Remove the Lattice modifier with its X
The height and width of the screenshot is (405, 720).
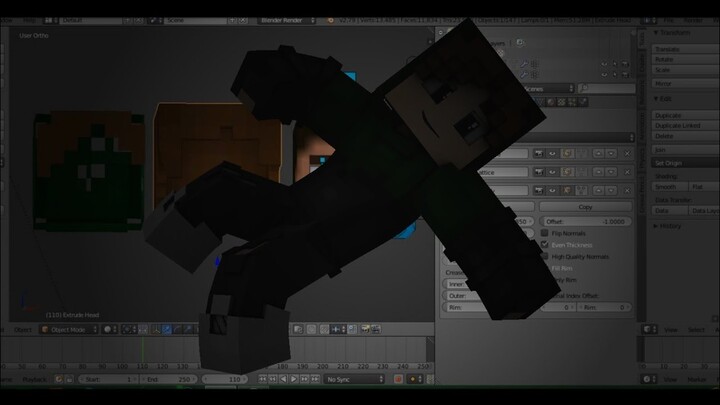click(627, 172)
